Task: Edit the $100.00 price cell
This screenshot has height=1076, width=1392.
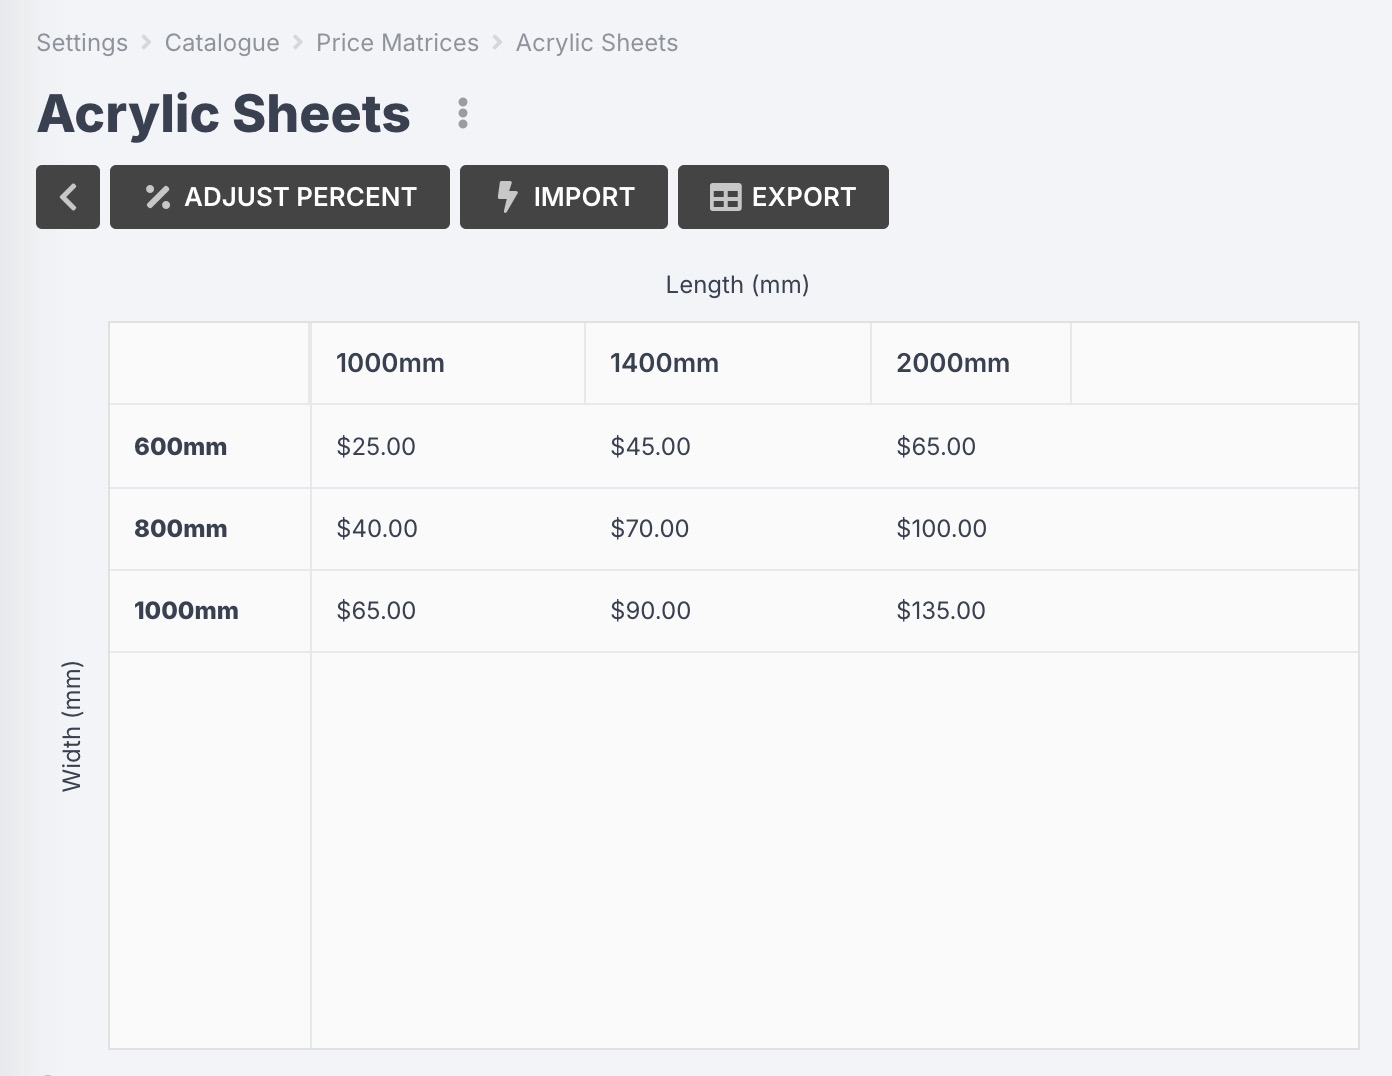Action: coord(971,529)
